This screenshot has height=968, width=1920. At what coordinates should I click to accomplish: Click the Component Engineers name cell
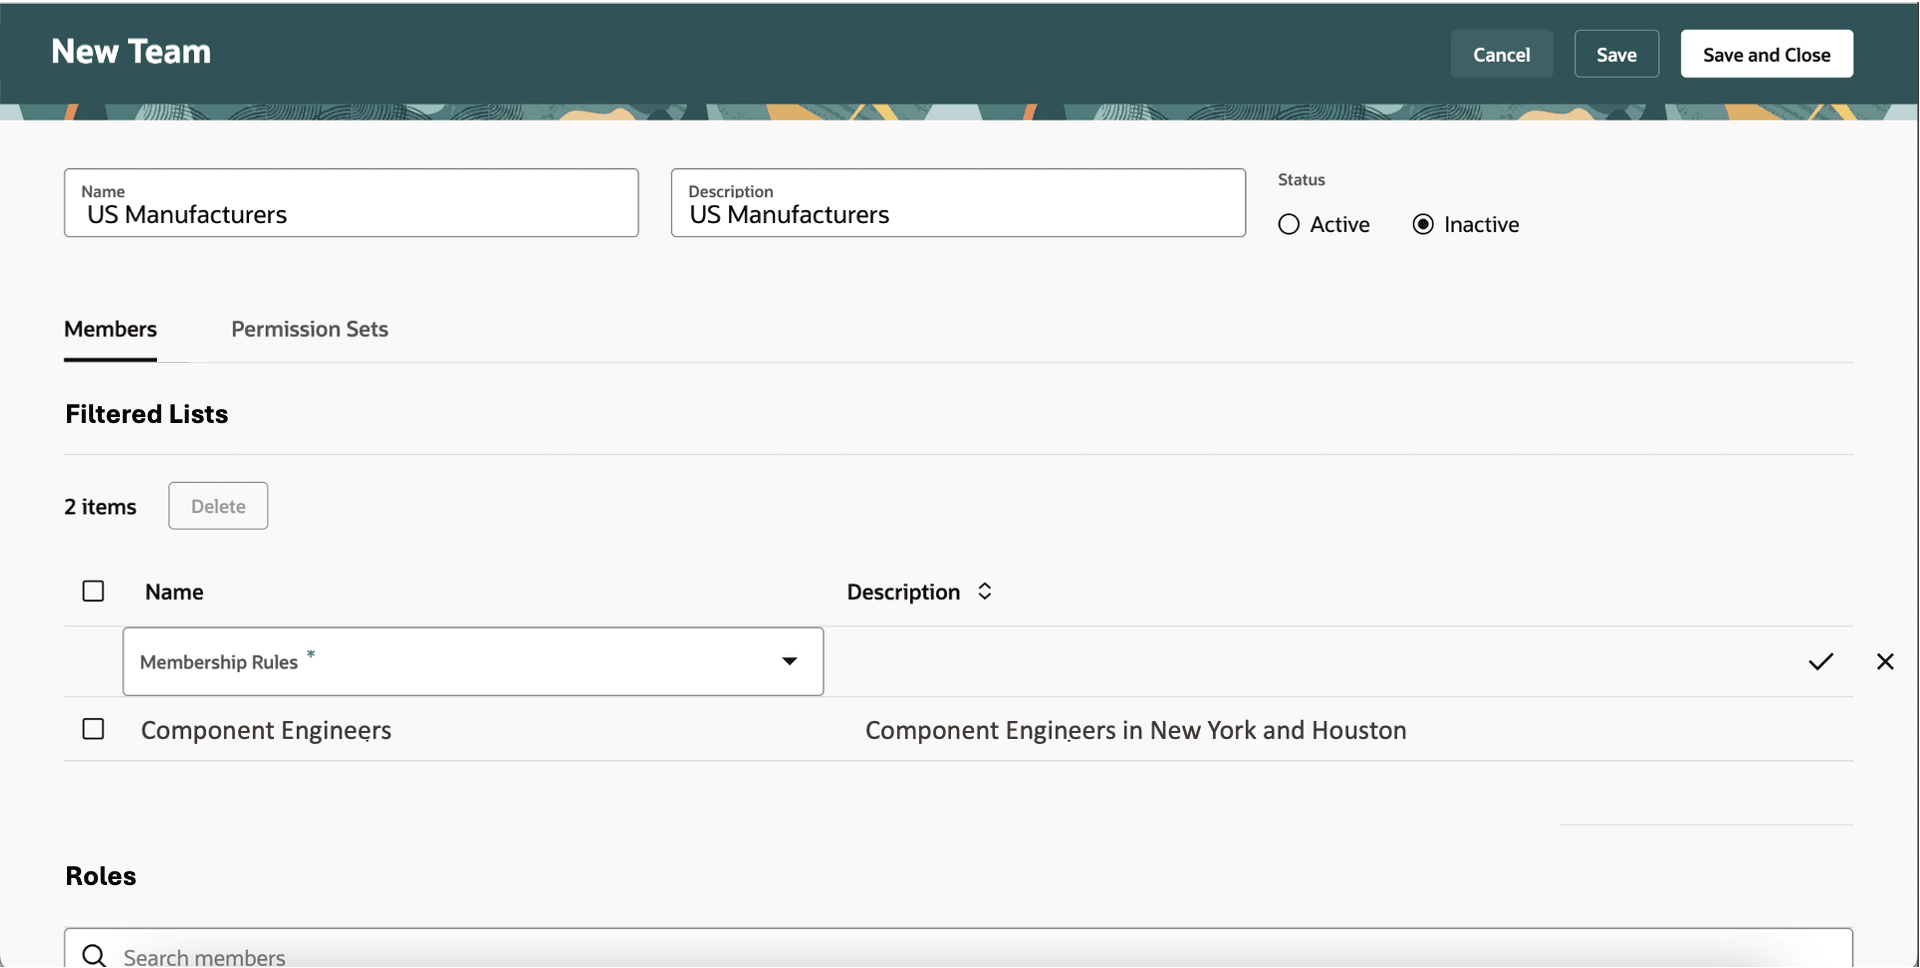pos(266,730)
